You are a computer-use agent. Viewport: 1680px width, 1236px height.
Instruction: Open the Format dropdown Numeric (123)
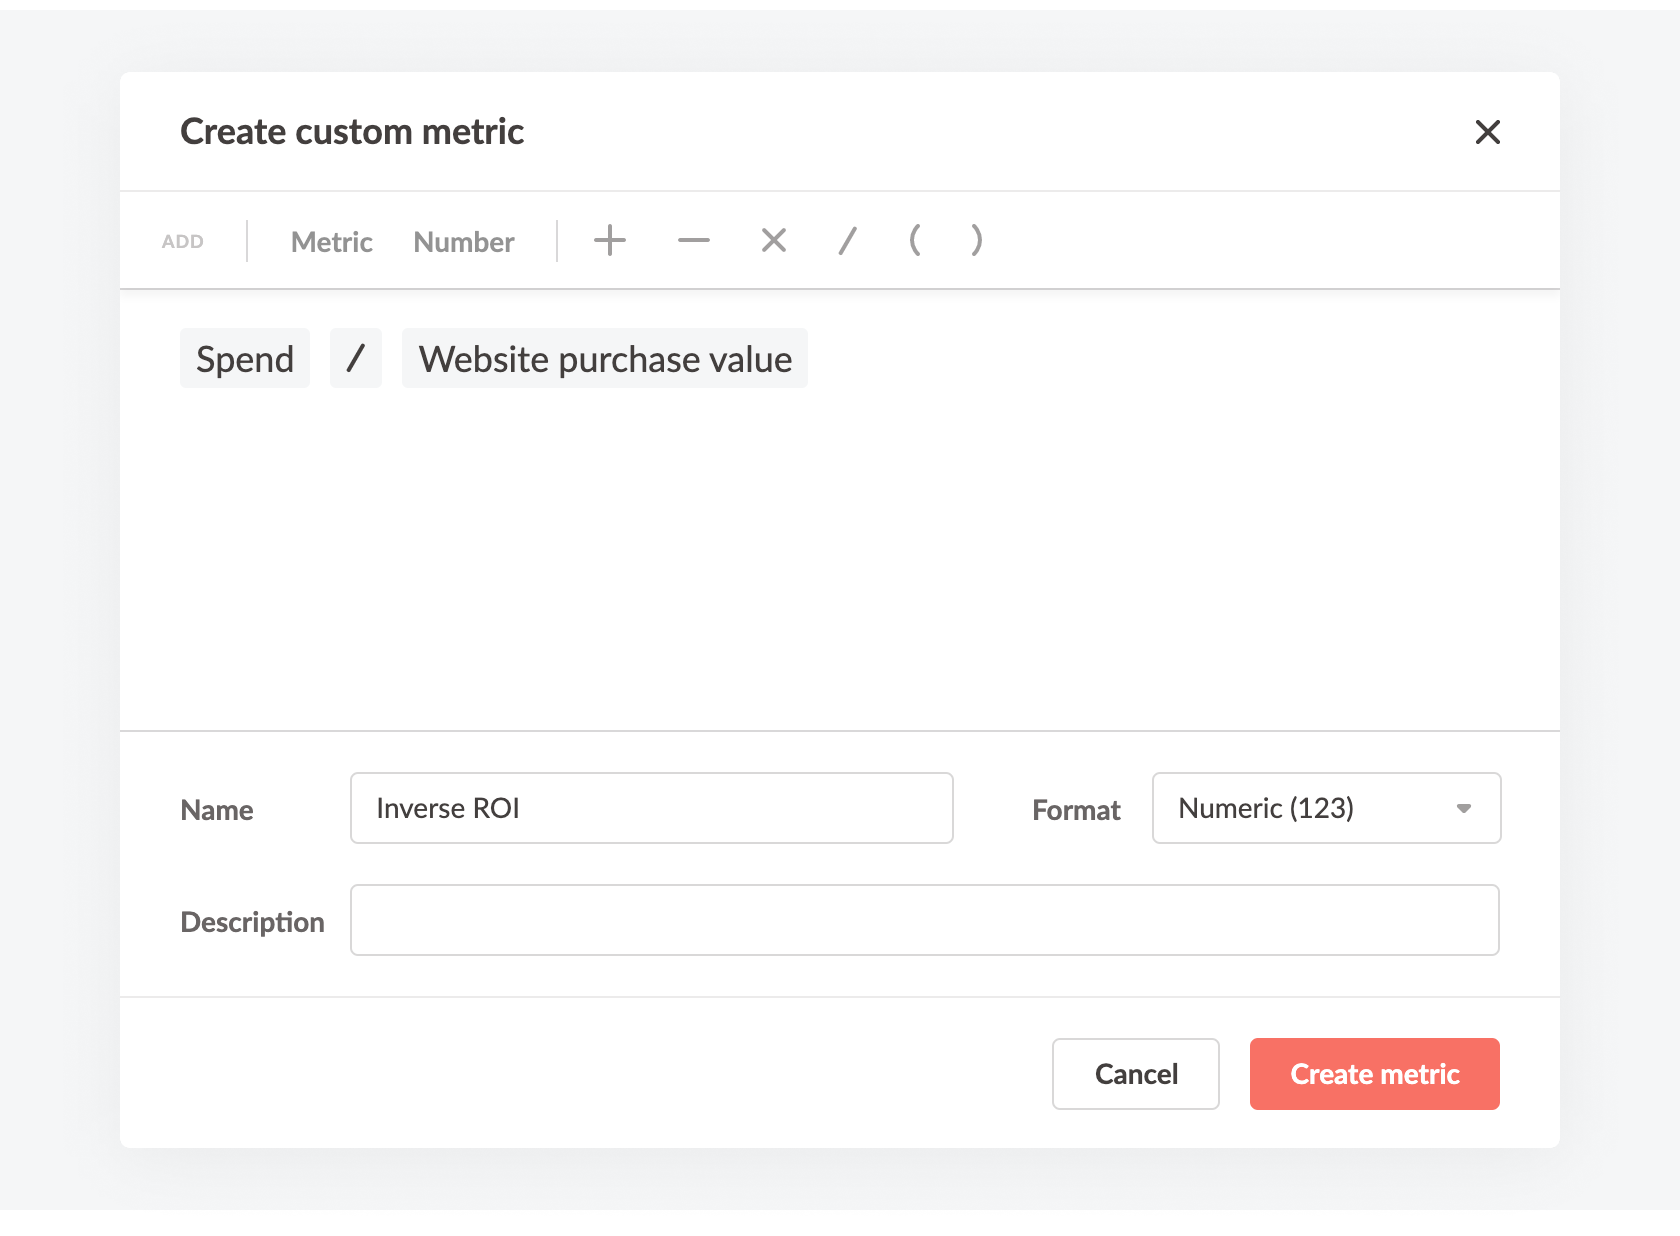point(1326,808)
